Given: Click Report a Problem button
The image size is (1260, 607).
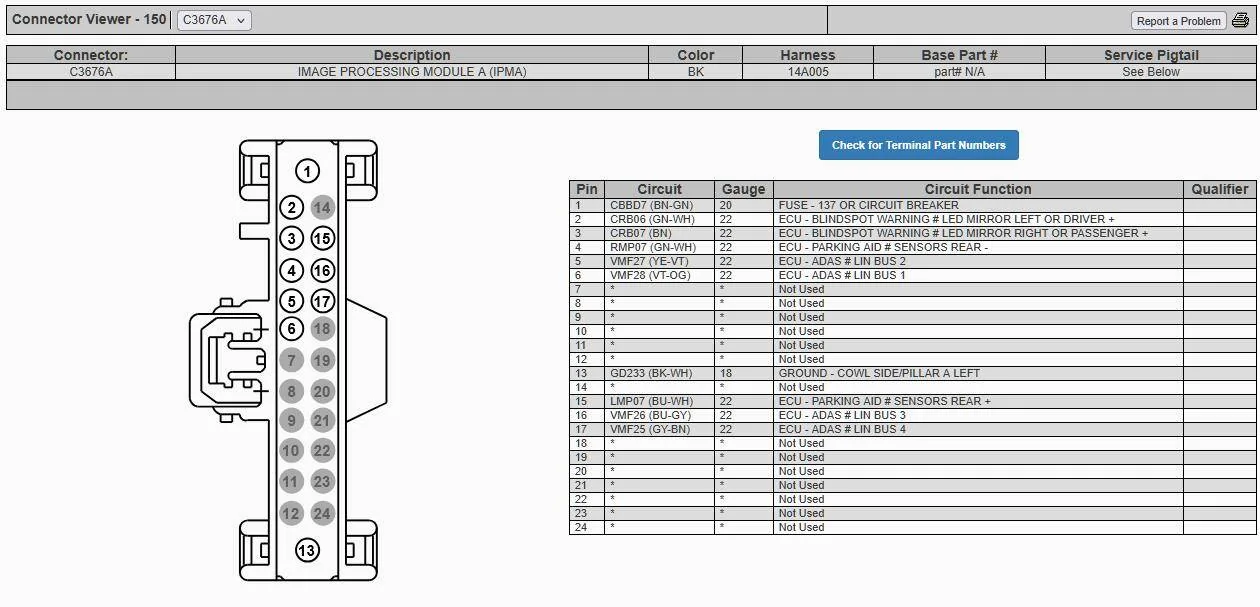Looking at the screenshot, I should [x=1179, y=21].
